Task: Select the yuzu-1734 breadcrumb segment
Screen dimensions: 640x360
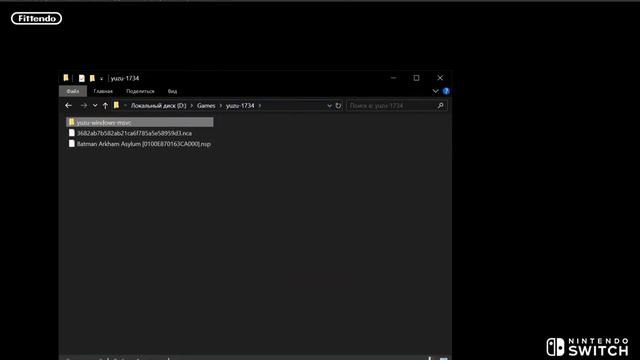Action: 240,106
